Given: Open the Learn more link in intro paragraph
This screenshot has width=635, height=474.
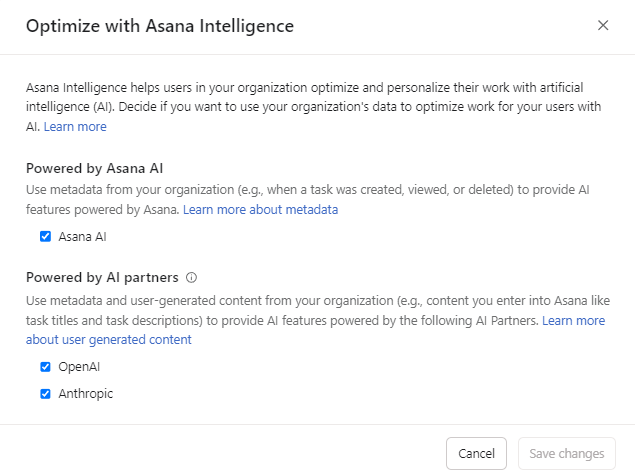Looking at the screenshot, I should coord(75,127).
